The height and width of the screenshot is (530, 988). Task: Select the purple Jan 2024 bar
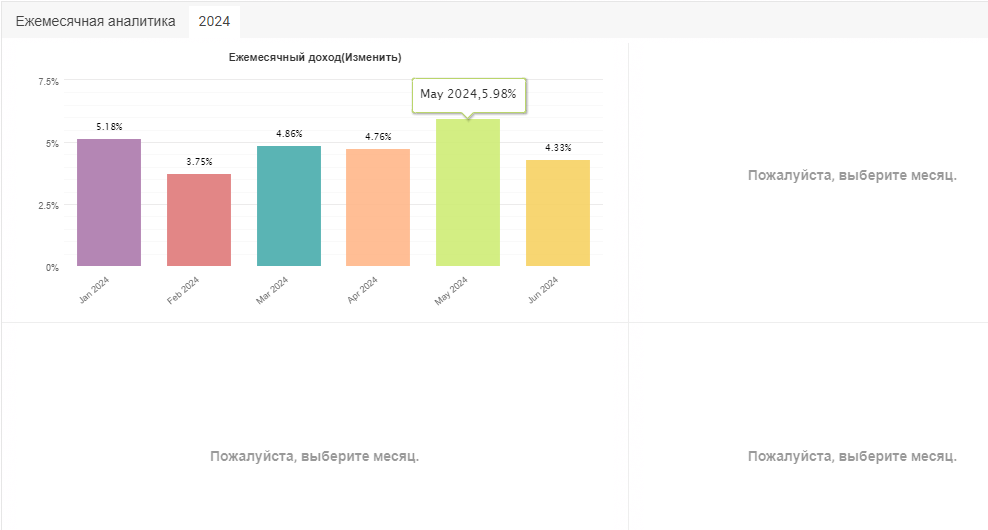109,202
